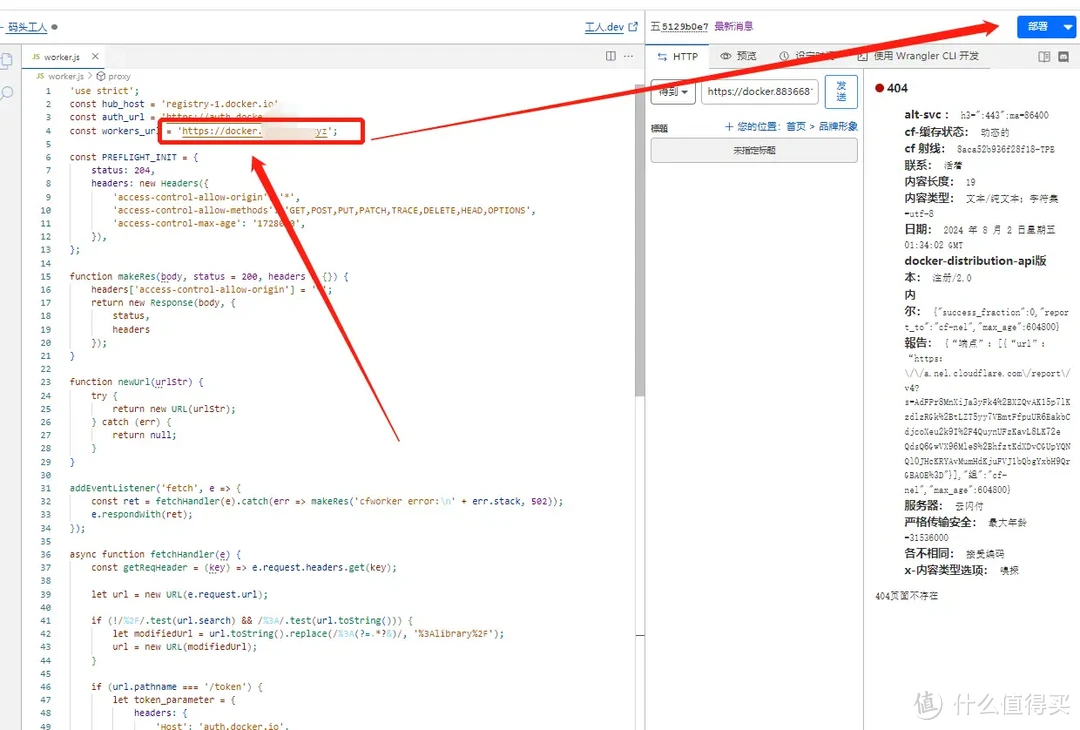Open editor more actions ellipsis menu
This screenshot has height=730, width=1080.
(x=630, y=57)
